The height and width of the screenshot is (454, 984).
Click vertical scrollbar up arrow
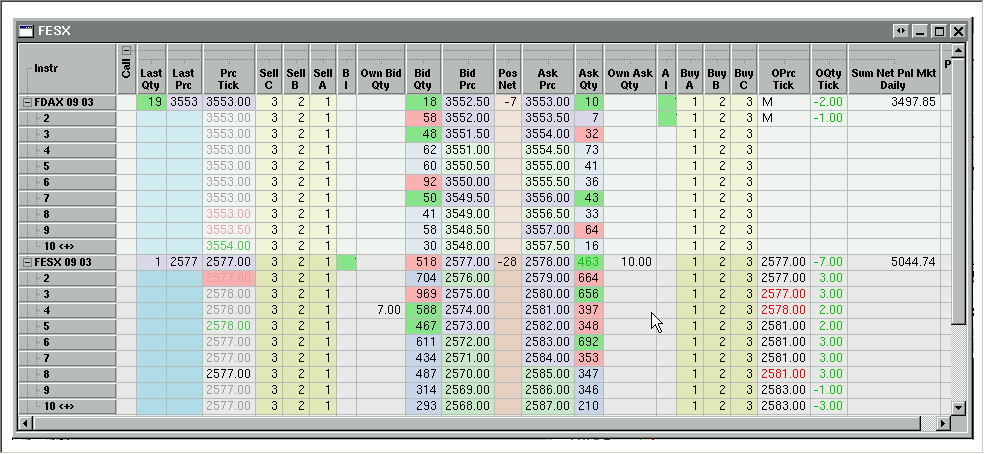pyautogui.click(x=959, y=50)
